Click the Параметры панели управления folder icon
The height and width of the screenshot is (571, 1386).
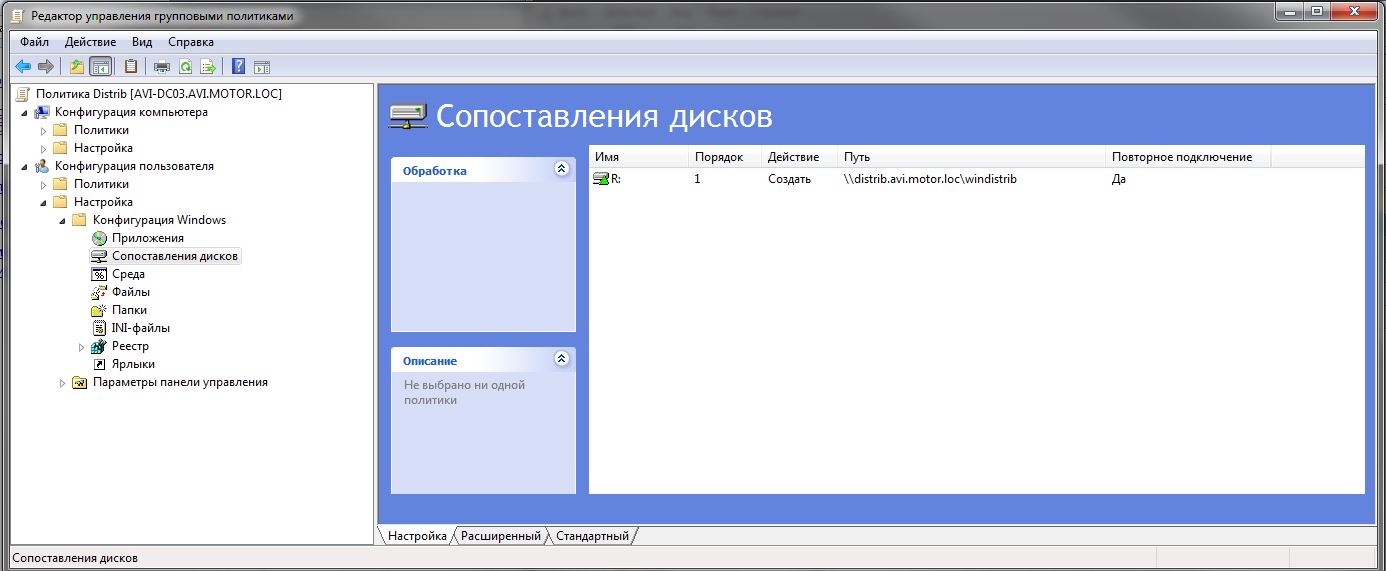(x=80, y=382)
